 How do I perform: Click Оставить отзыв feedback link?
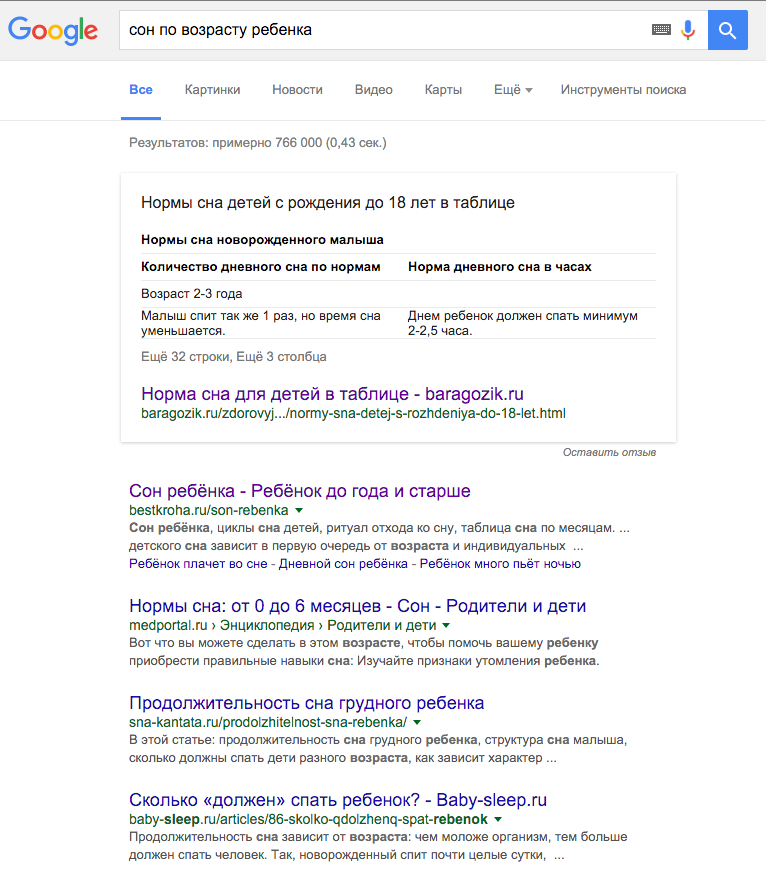coord(609,452)
